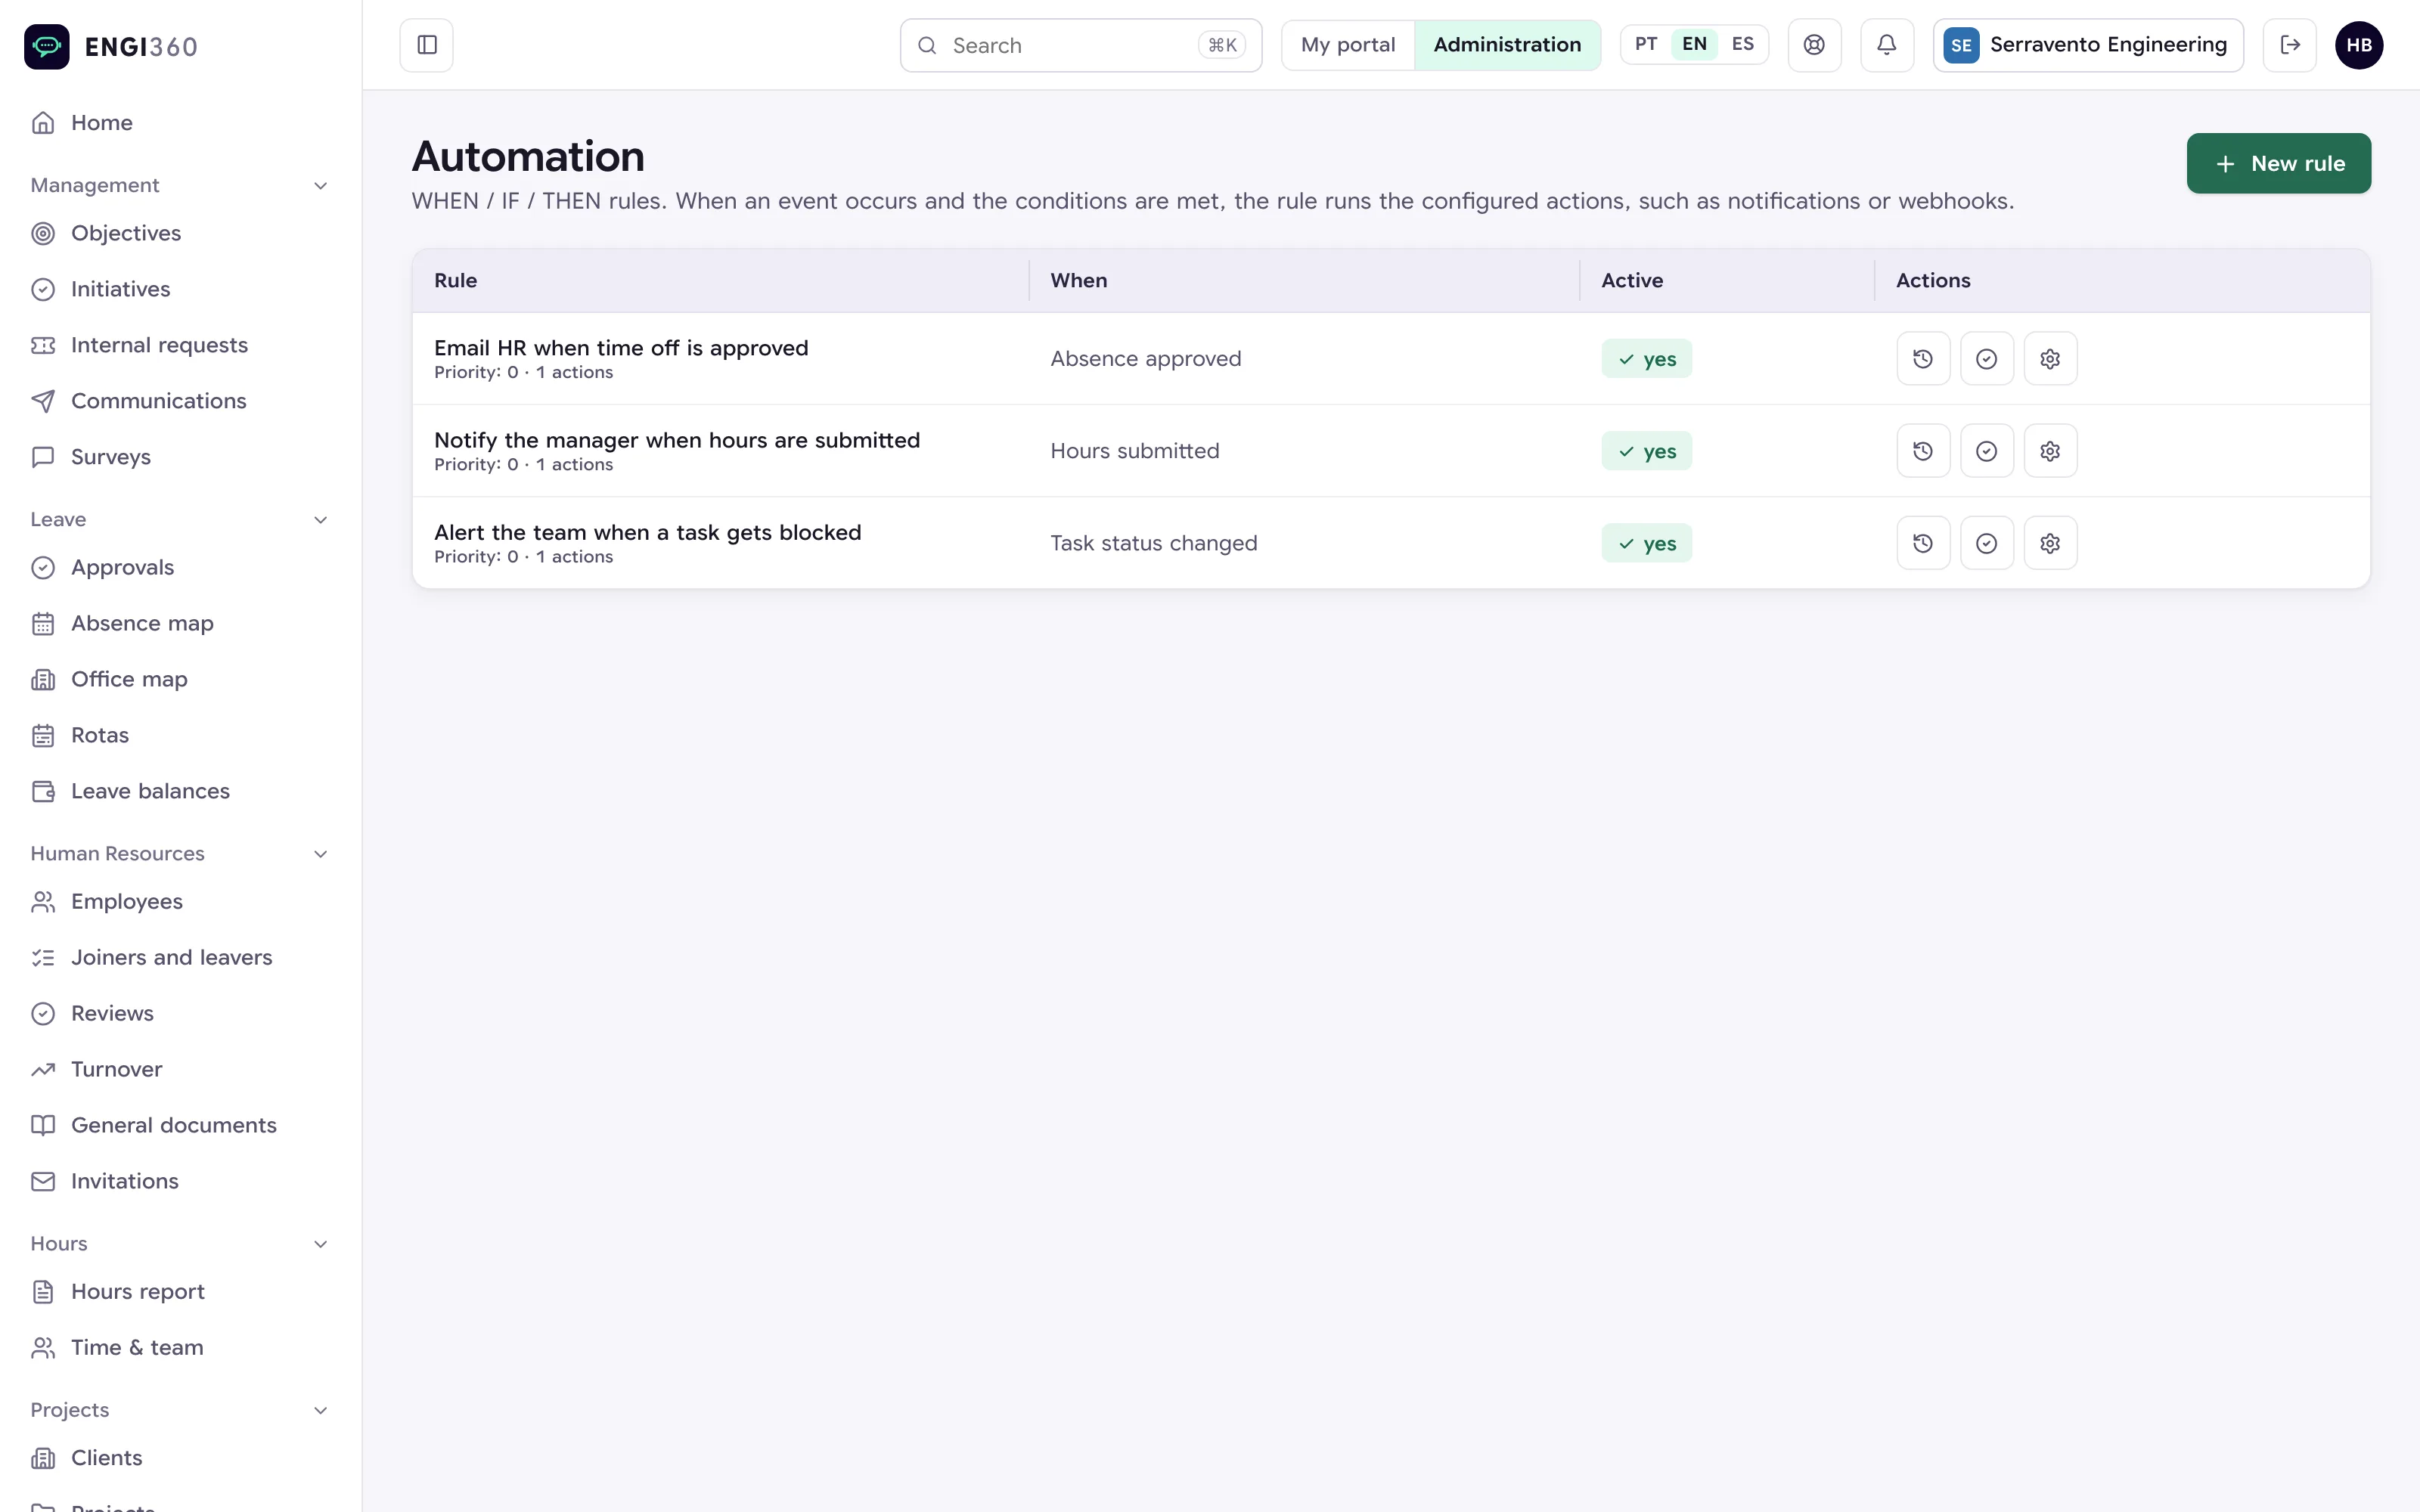Toggle active badge on Hours submitted rule

(x=1646, y=451)
